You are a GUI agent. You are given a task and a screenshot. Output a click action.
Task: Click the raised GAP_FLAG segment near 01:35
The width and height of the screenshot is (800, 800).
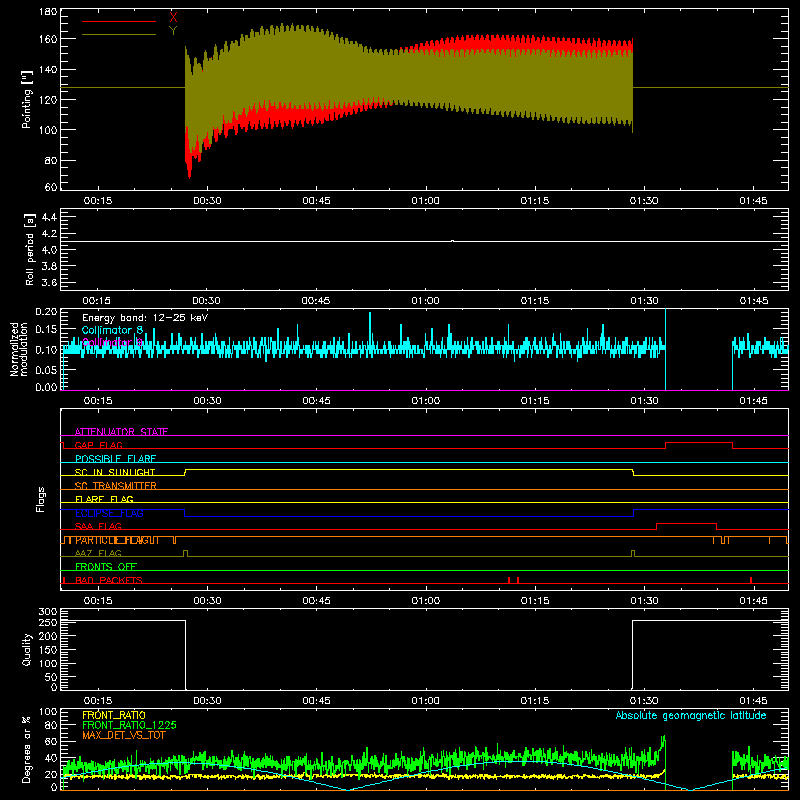(699, 443)
